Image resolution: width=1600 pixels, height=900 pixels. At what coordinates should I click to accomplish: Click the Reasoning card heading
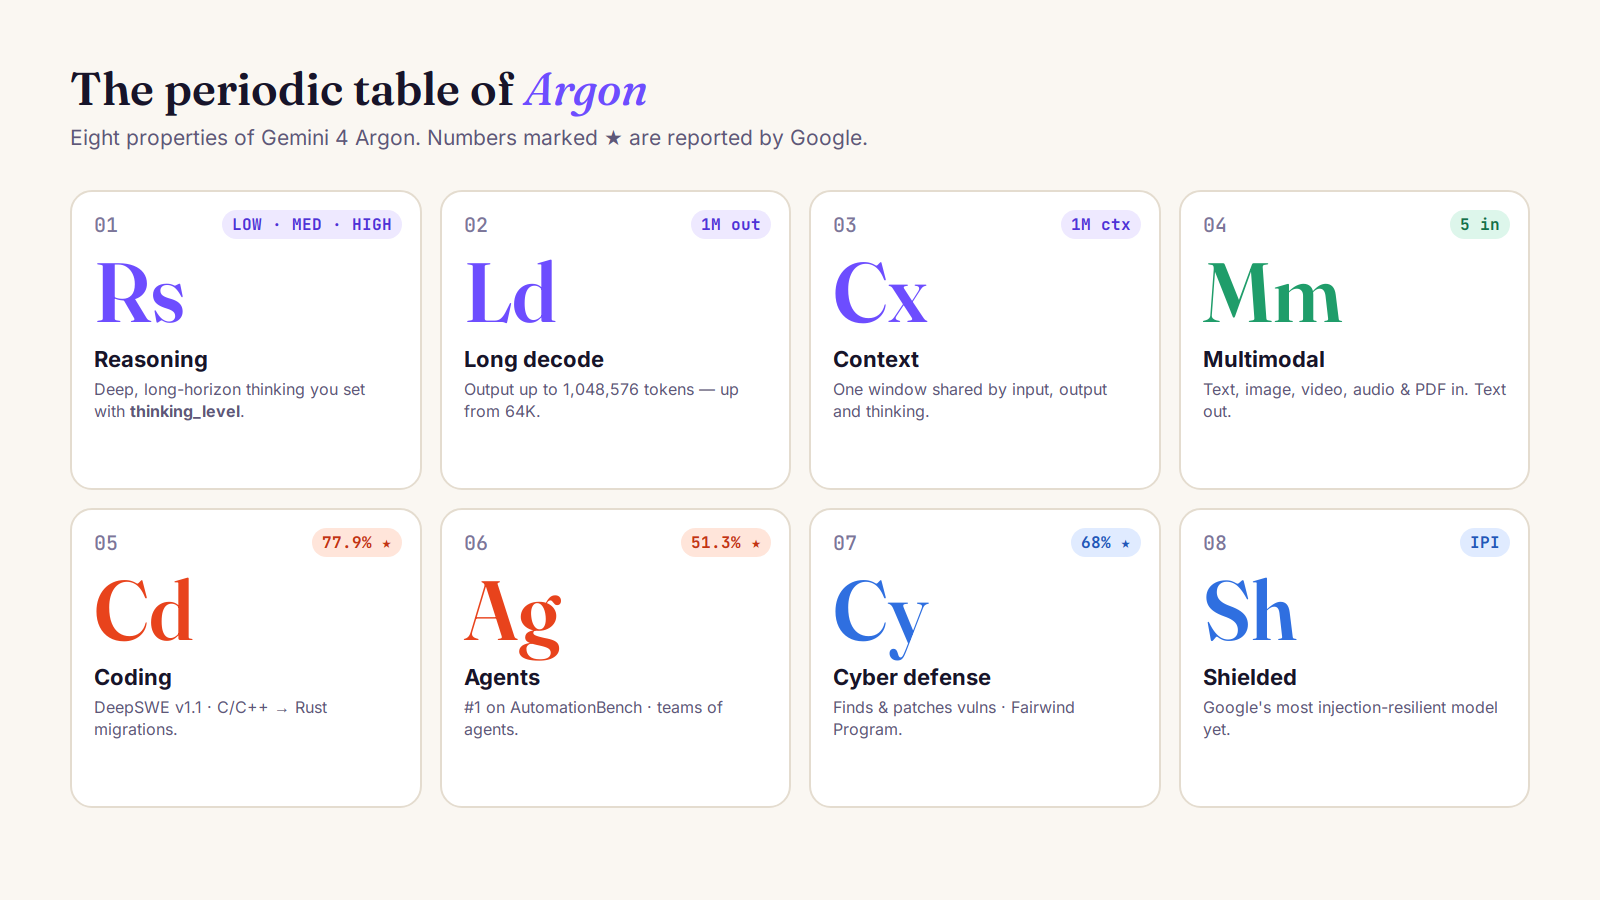click(x=151, y=359)
